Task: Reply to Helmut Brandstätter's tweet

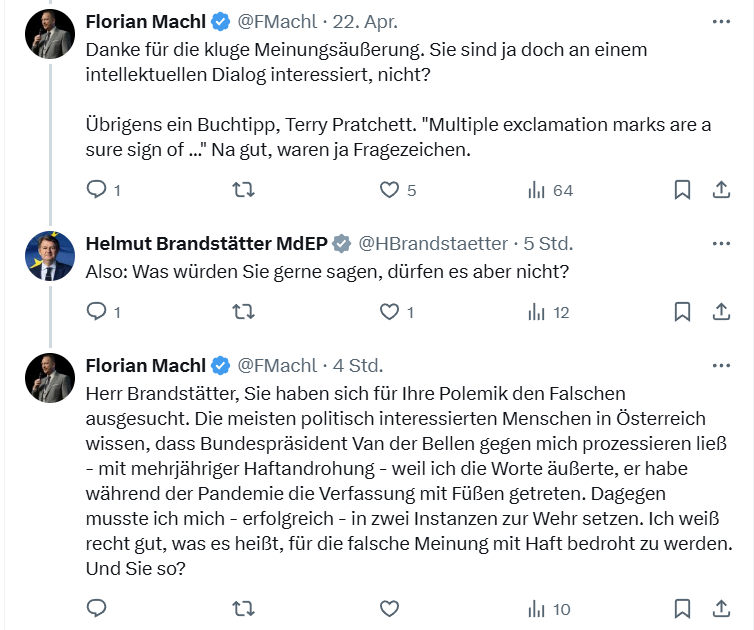Action: [97, 312]
